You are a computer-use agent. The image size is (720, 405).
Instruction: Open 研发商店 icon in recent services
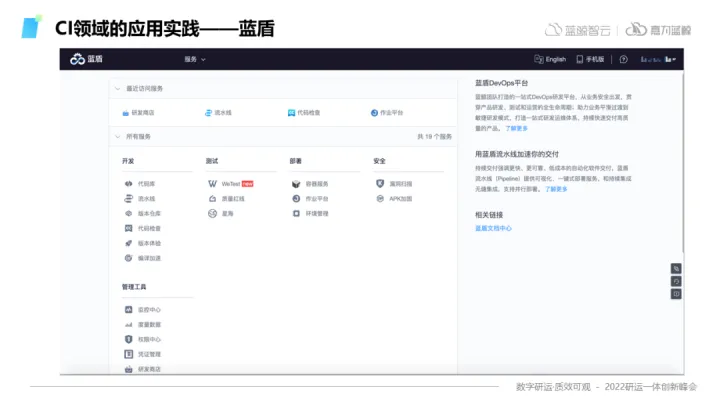pos(125,113)
